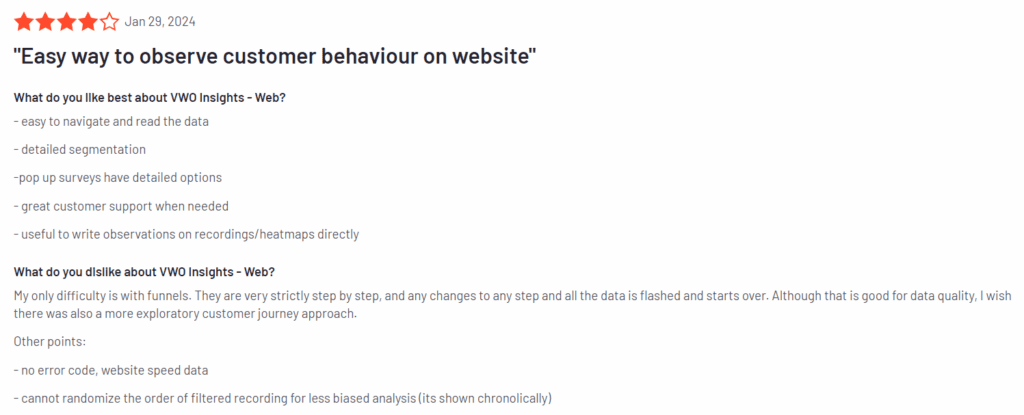Viewport: 1024px width, 415px height.
Task: Click the fourth filled star rating
Action: [88, 21]
